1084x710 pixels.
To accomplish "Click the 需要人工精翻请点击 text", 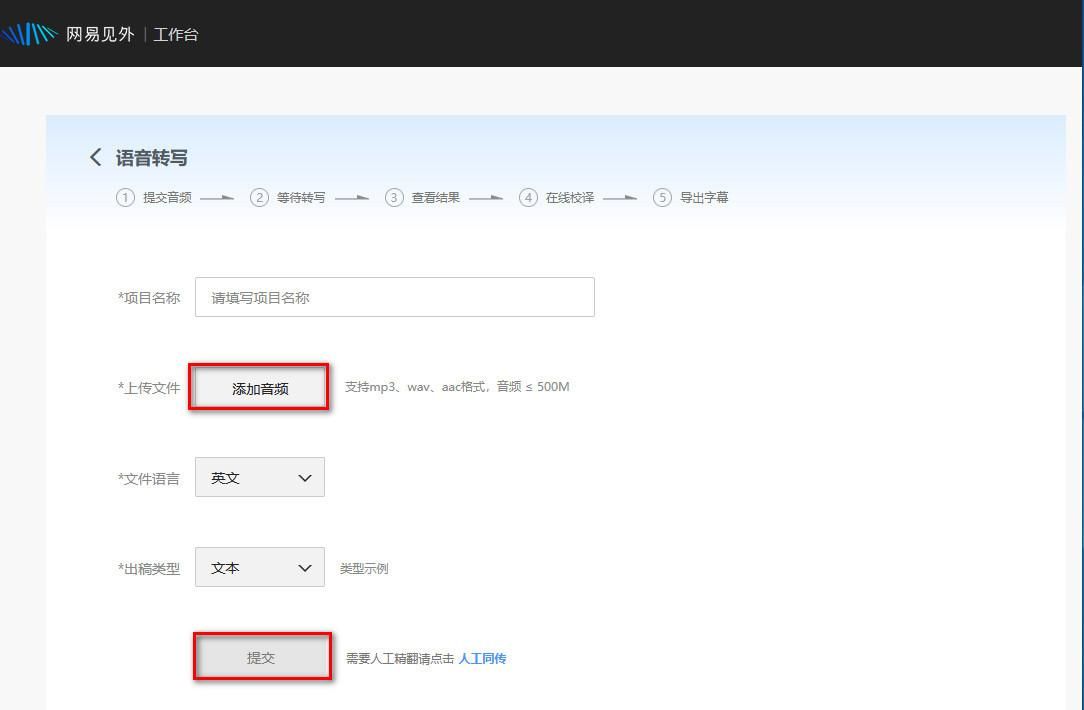I will click(x=400, y=658).
